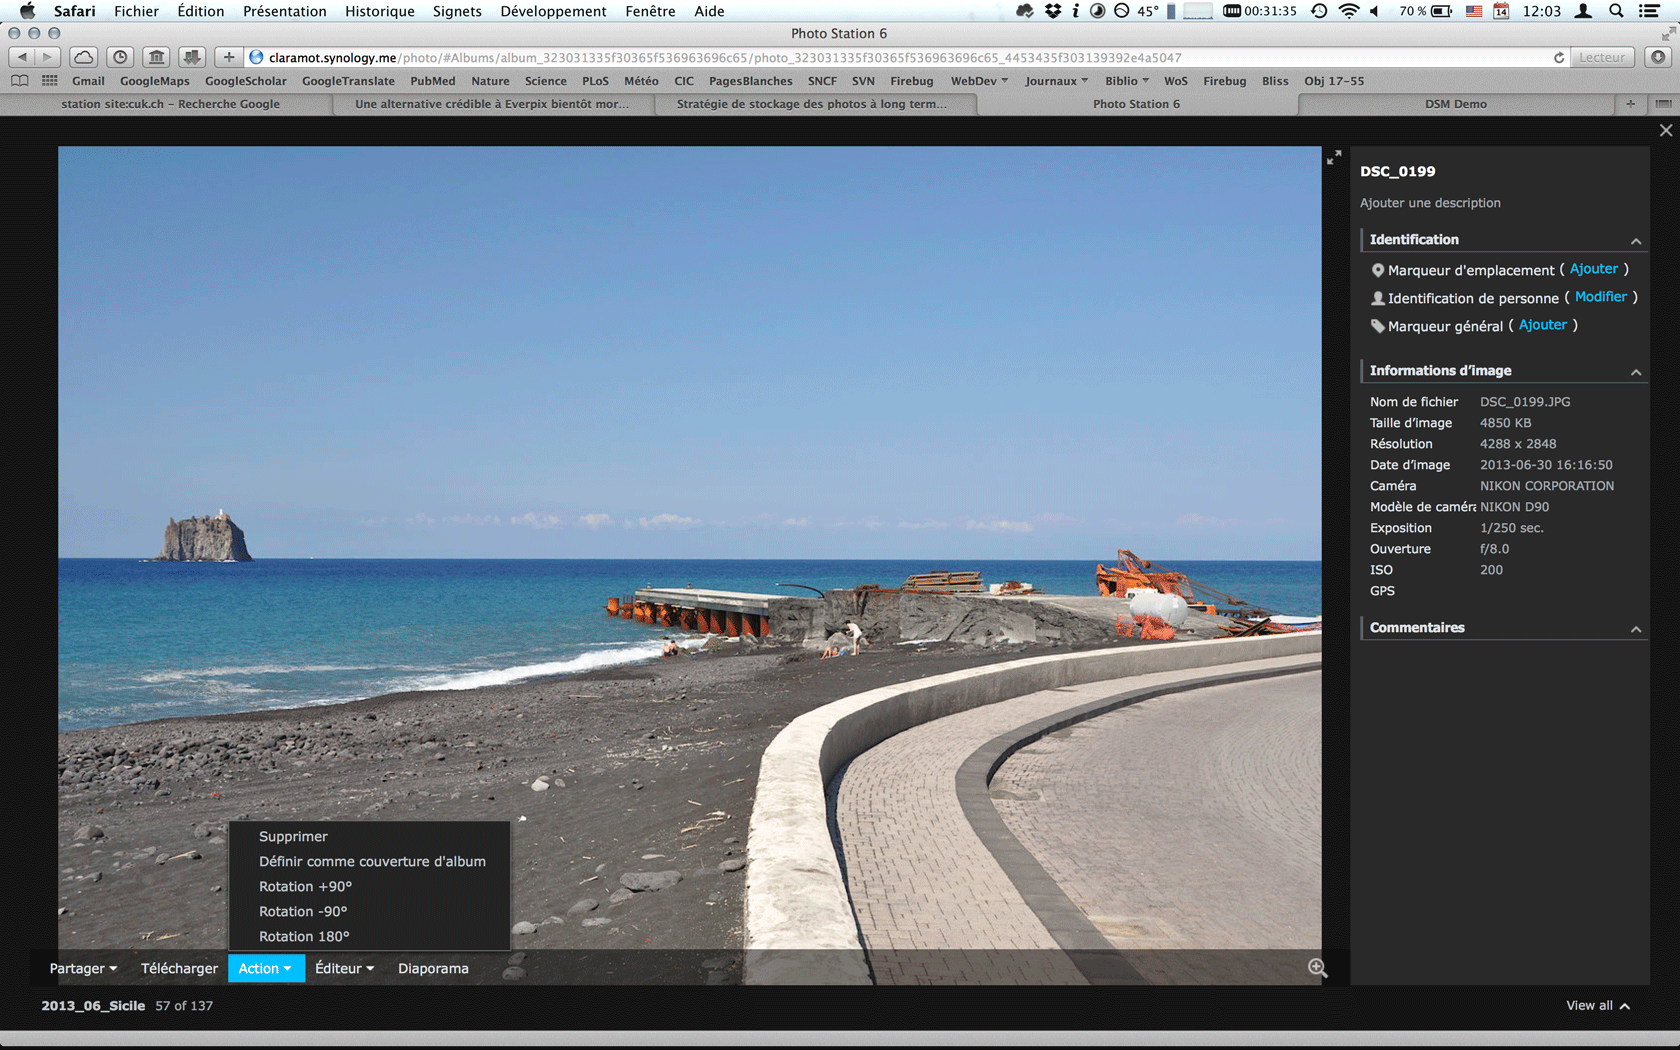Click the volume icon in the menu bar
This screenshot has width=1680, height=1050.
click(x=1375, y=11)
